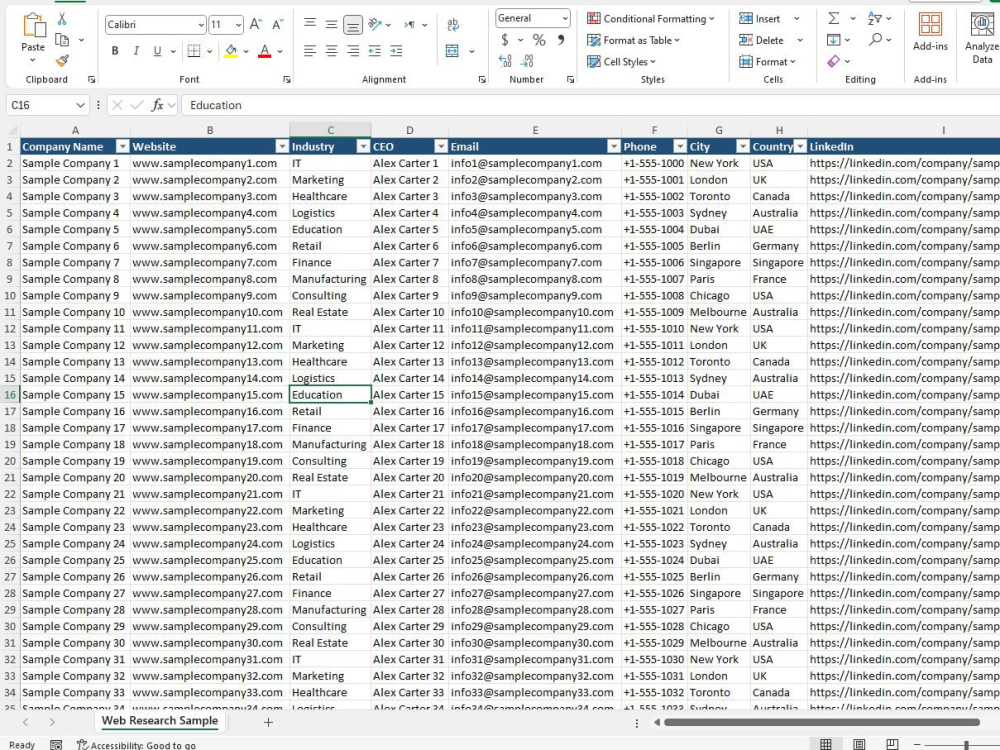The image size is (1000, 750).
Task: Toggle Bottom Align vertical alignment
Action: point(353,24)
